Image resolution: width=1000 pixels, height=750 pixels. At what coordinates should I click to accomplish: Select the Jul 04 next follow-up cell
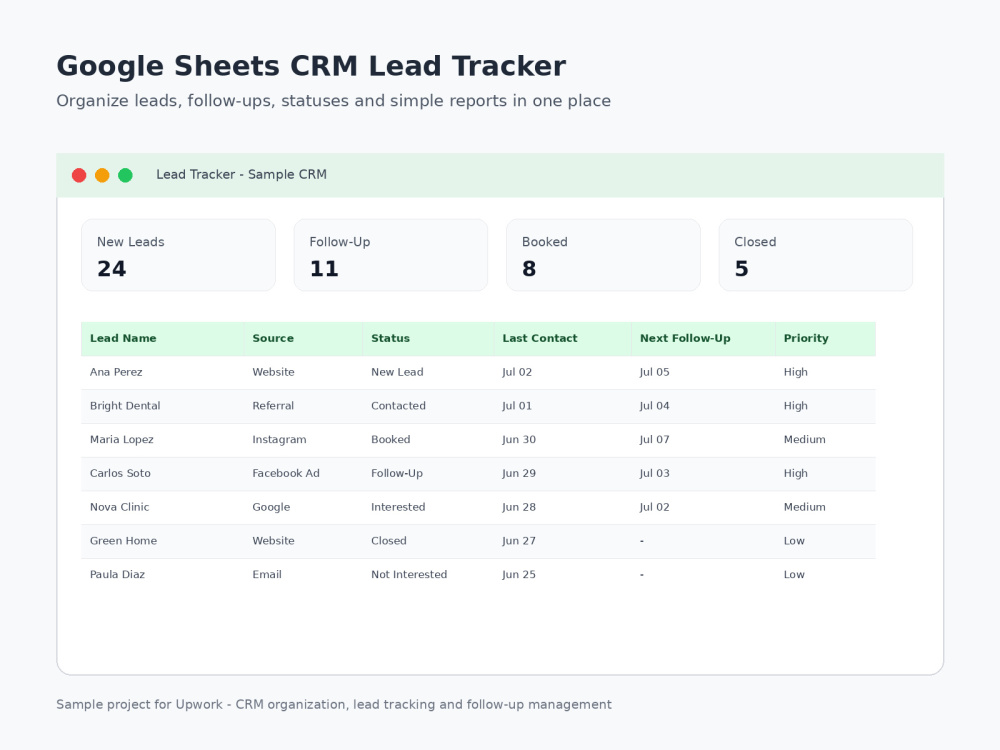703,406
